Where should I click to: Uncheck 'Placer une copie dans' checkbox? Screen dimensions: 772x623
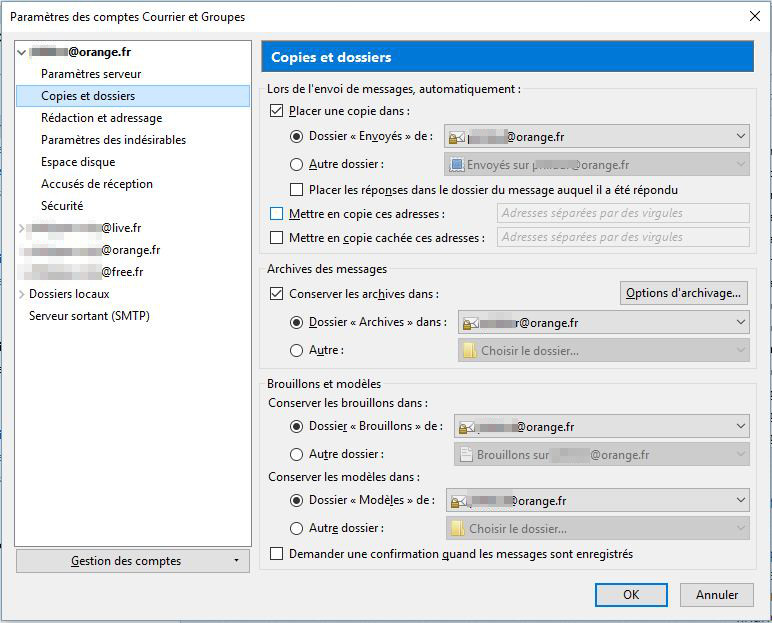click(277, 111)
